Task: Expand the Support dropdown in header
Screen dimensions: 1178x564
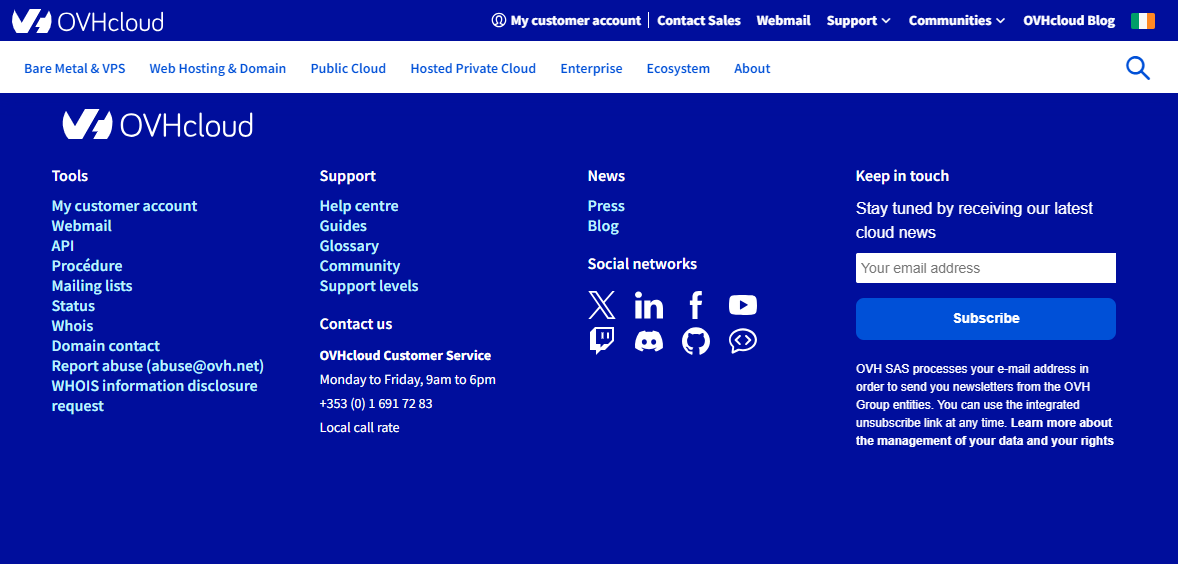Action: [x=858, y=21]
